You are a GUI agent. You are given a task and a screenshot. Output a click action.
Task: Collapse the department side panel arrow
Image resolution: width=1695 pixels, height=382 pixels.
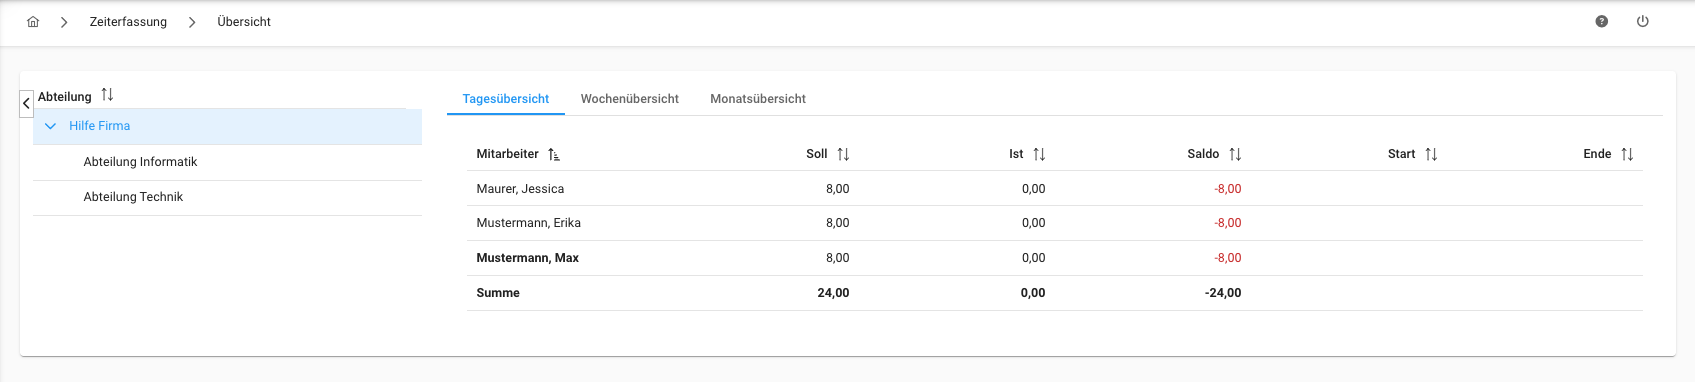click(x=27, y=103)
